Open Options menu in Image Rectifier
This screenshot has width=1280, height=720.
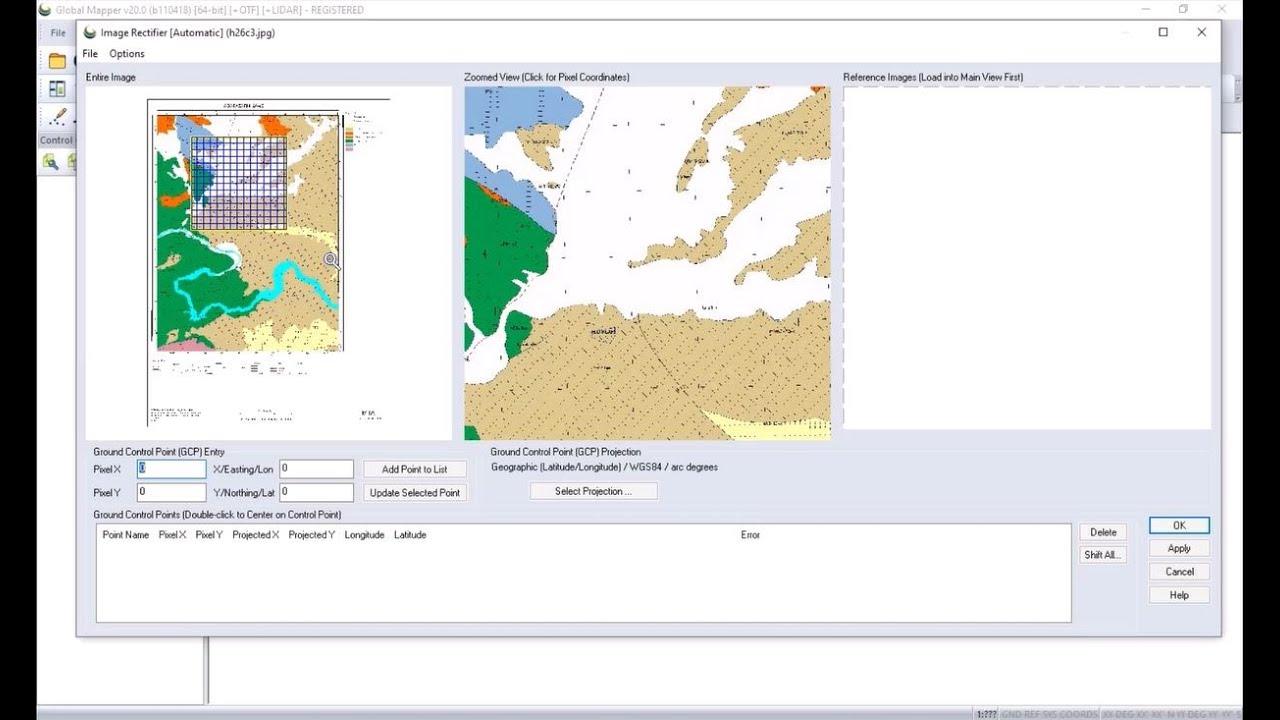(x=127, y=54)
